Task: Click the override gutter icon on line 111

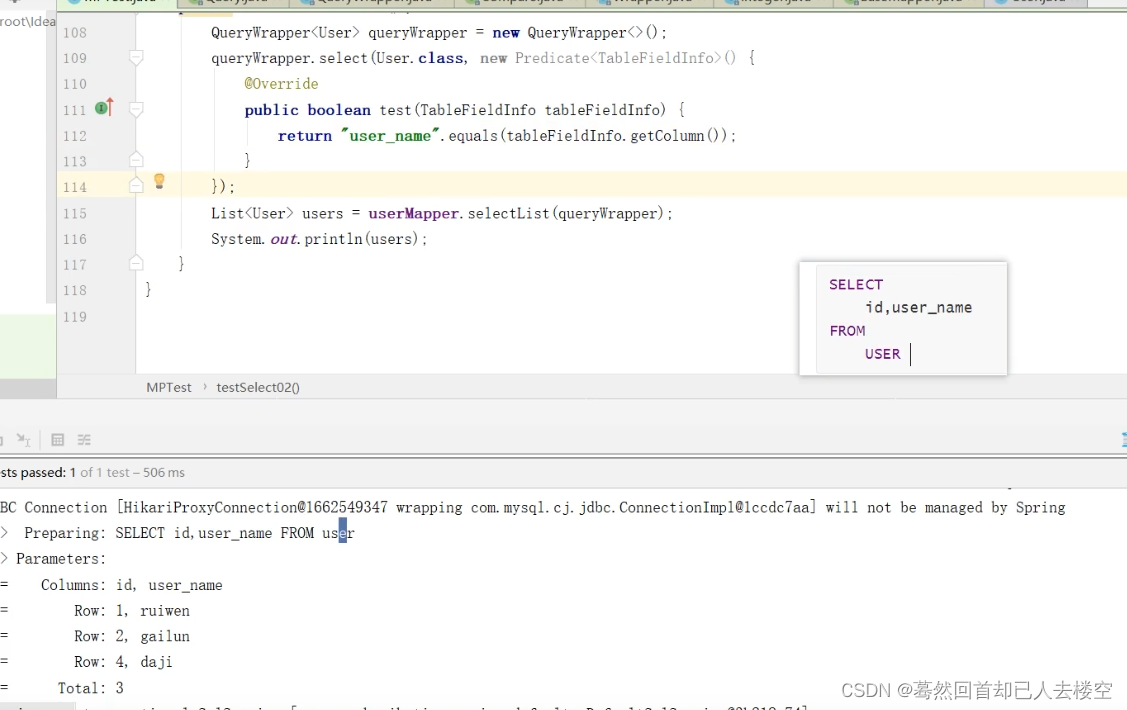Action: 105,108
